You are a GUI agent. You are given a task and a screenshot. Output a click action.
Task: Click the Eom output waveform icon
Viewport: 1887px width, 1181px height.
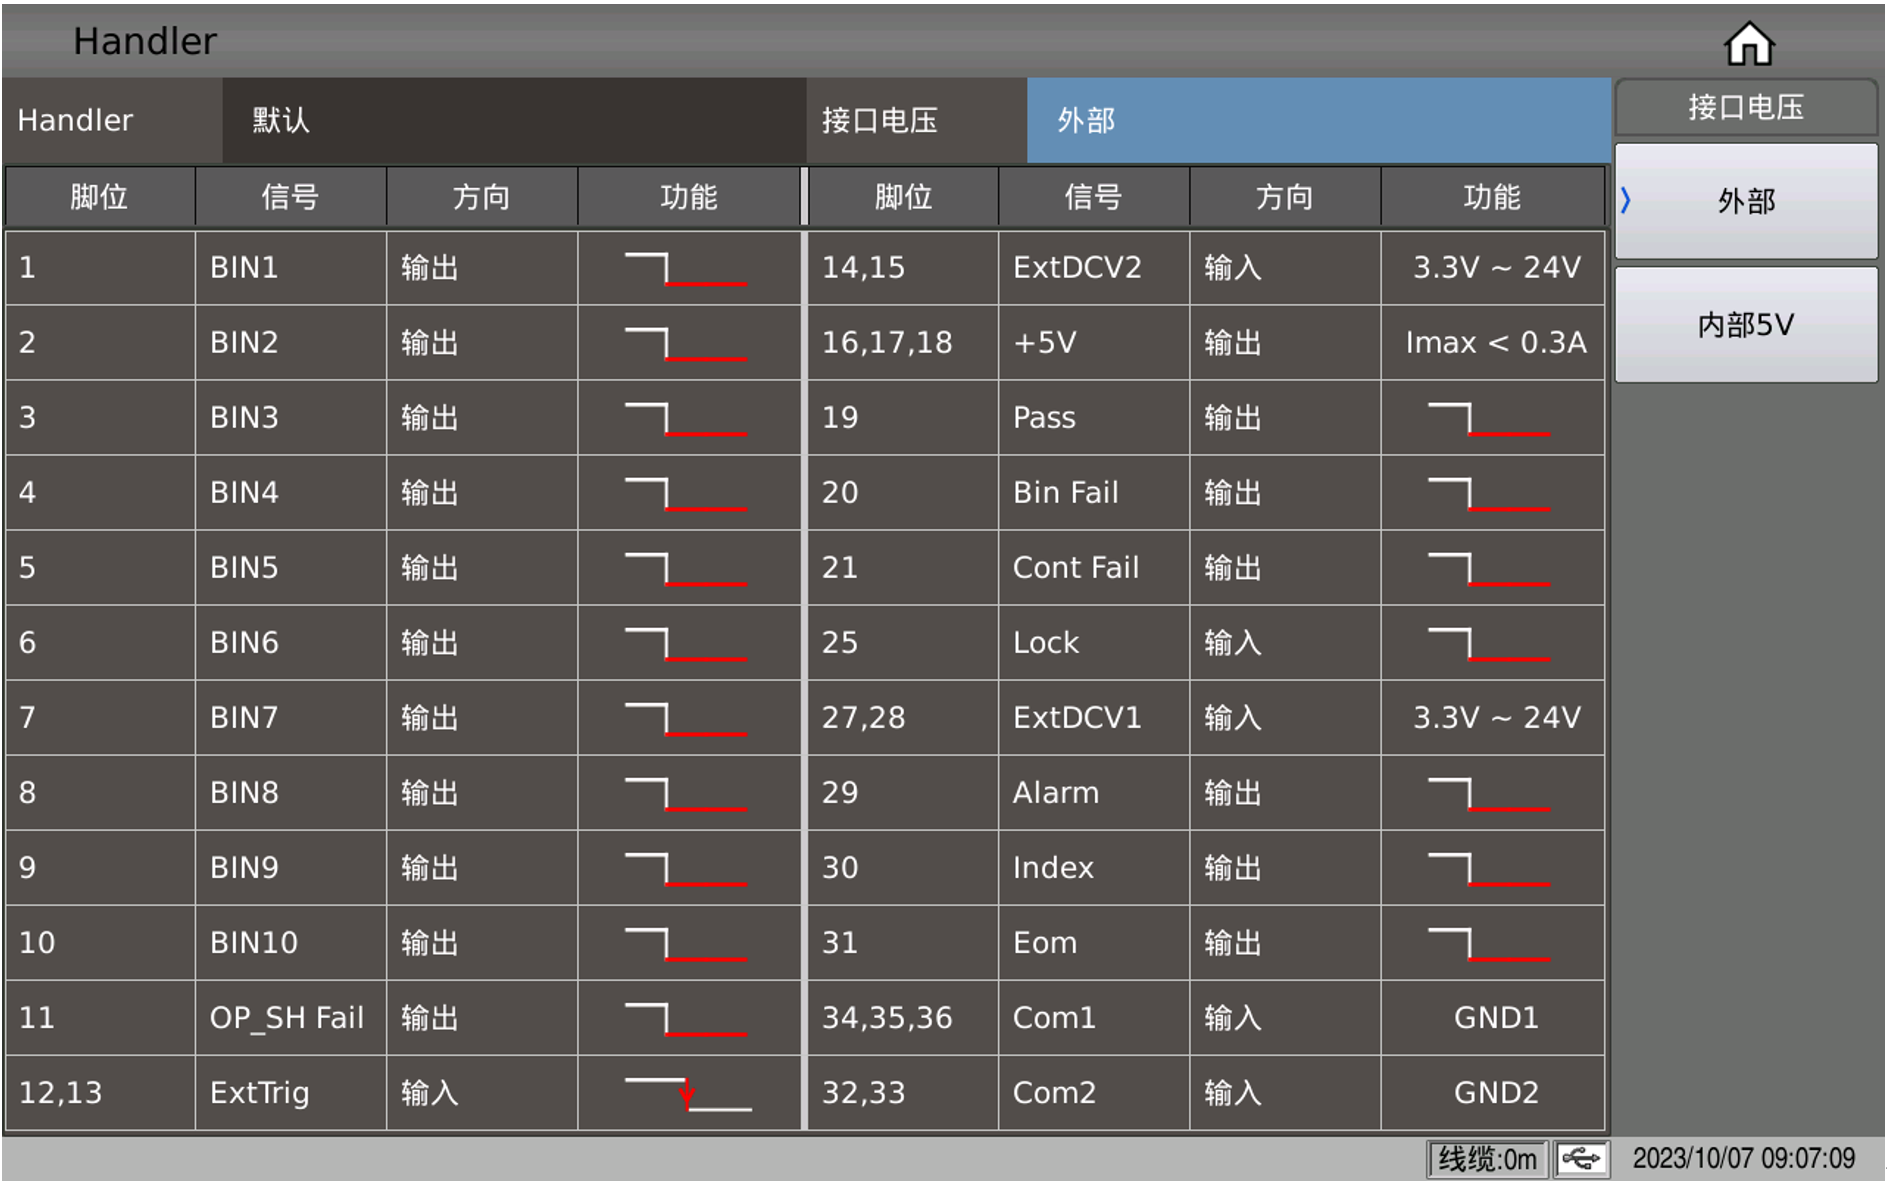pos(1490,943)
